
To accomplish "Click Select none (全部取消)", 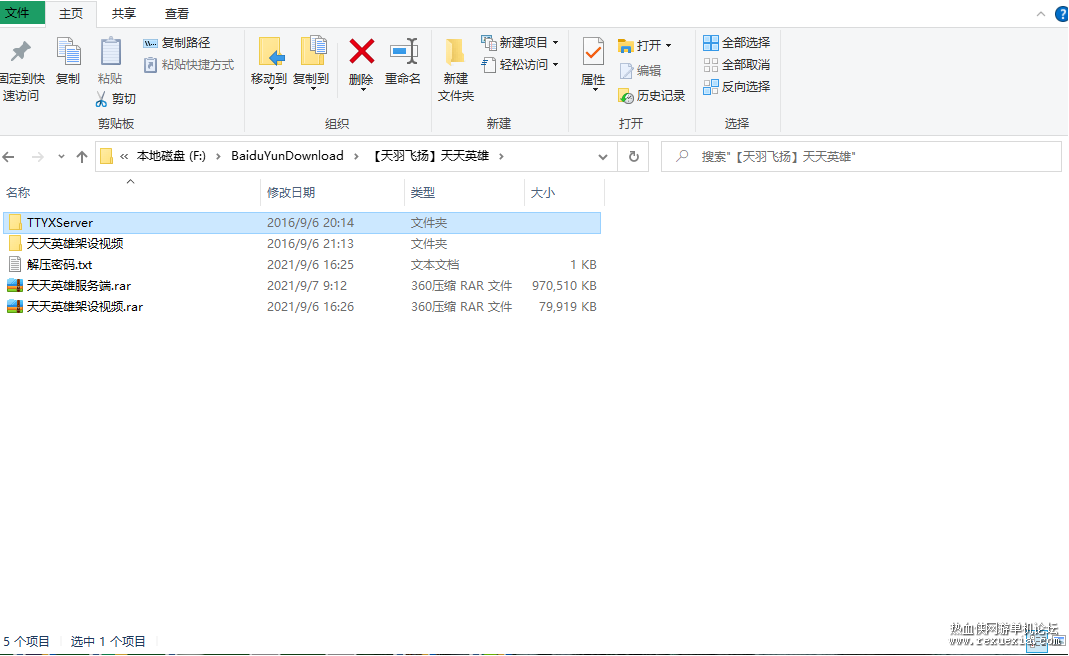I will pyautogui.click(x=736, y=65).
